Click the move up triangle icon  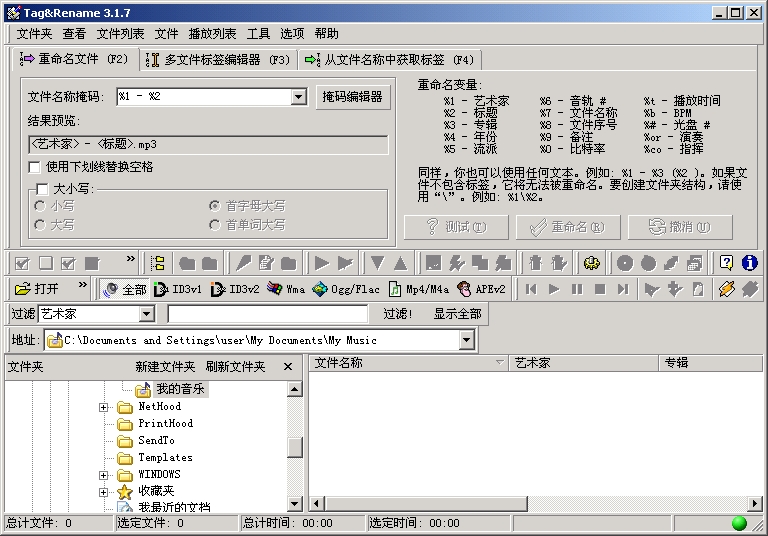pos(401,263)
